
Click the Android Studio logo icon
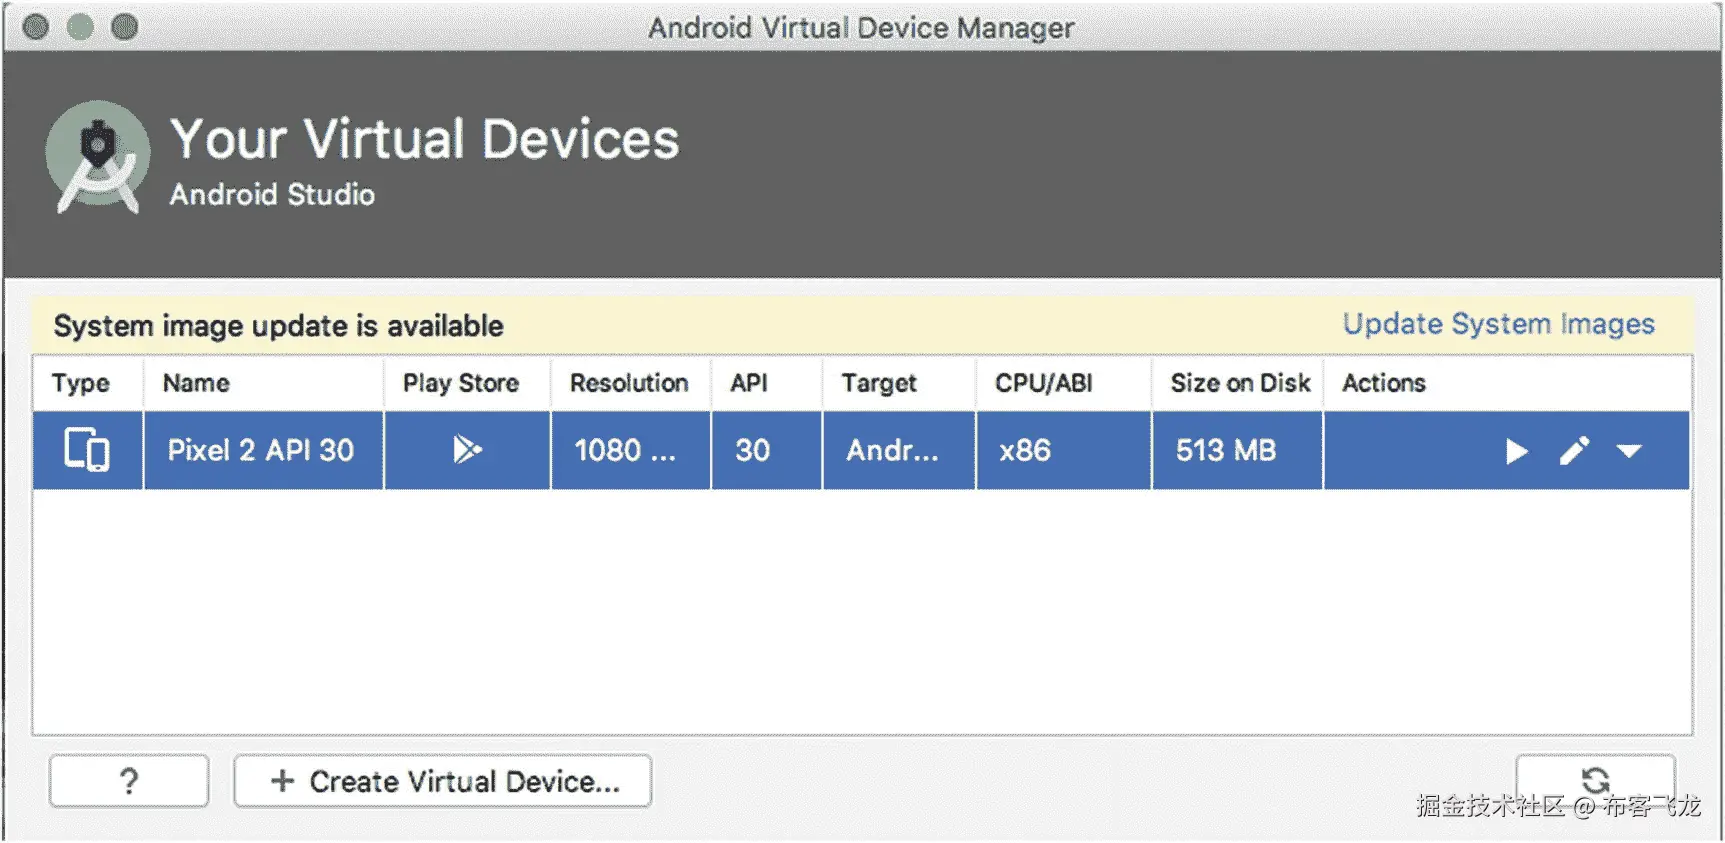[97, 157]
